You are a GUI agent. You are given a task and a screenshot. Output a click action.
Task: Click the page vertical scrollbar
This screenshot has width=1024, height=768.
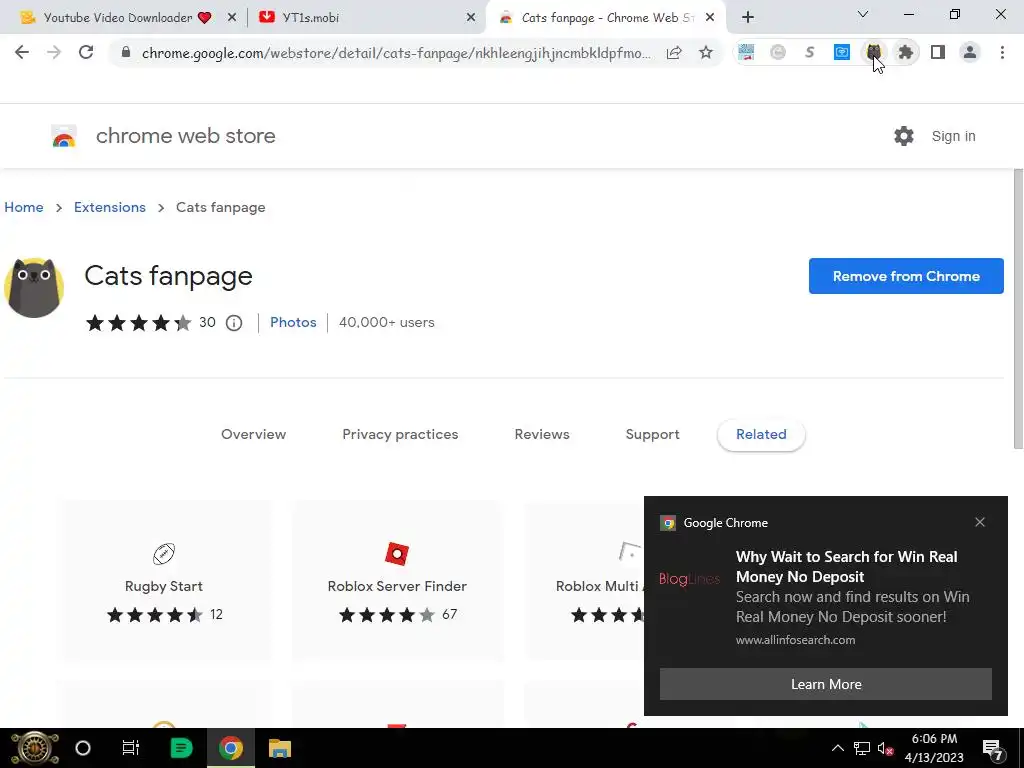click(x=1018, y=309)
